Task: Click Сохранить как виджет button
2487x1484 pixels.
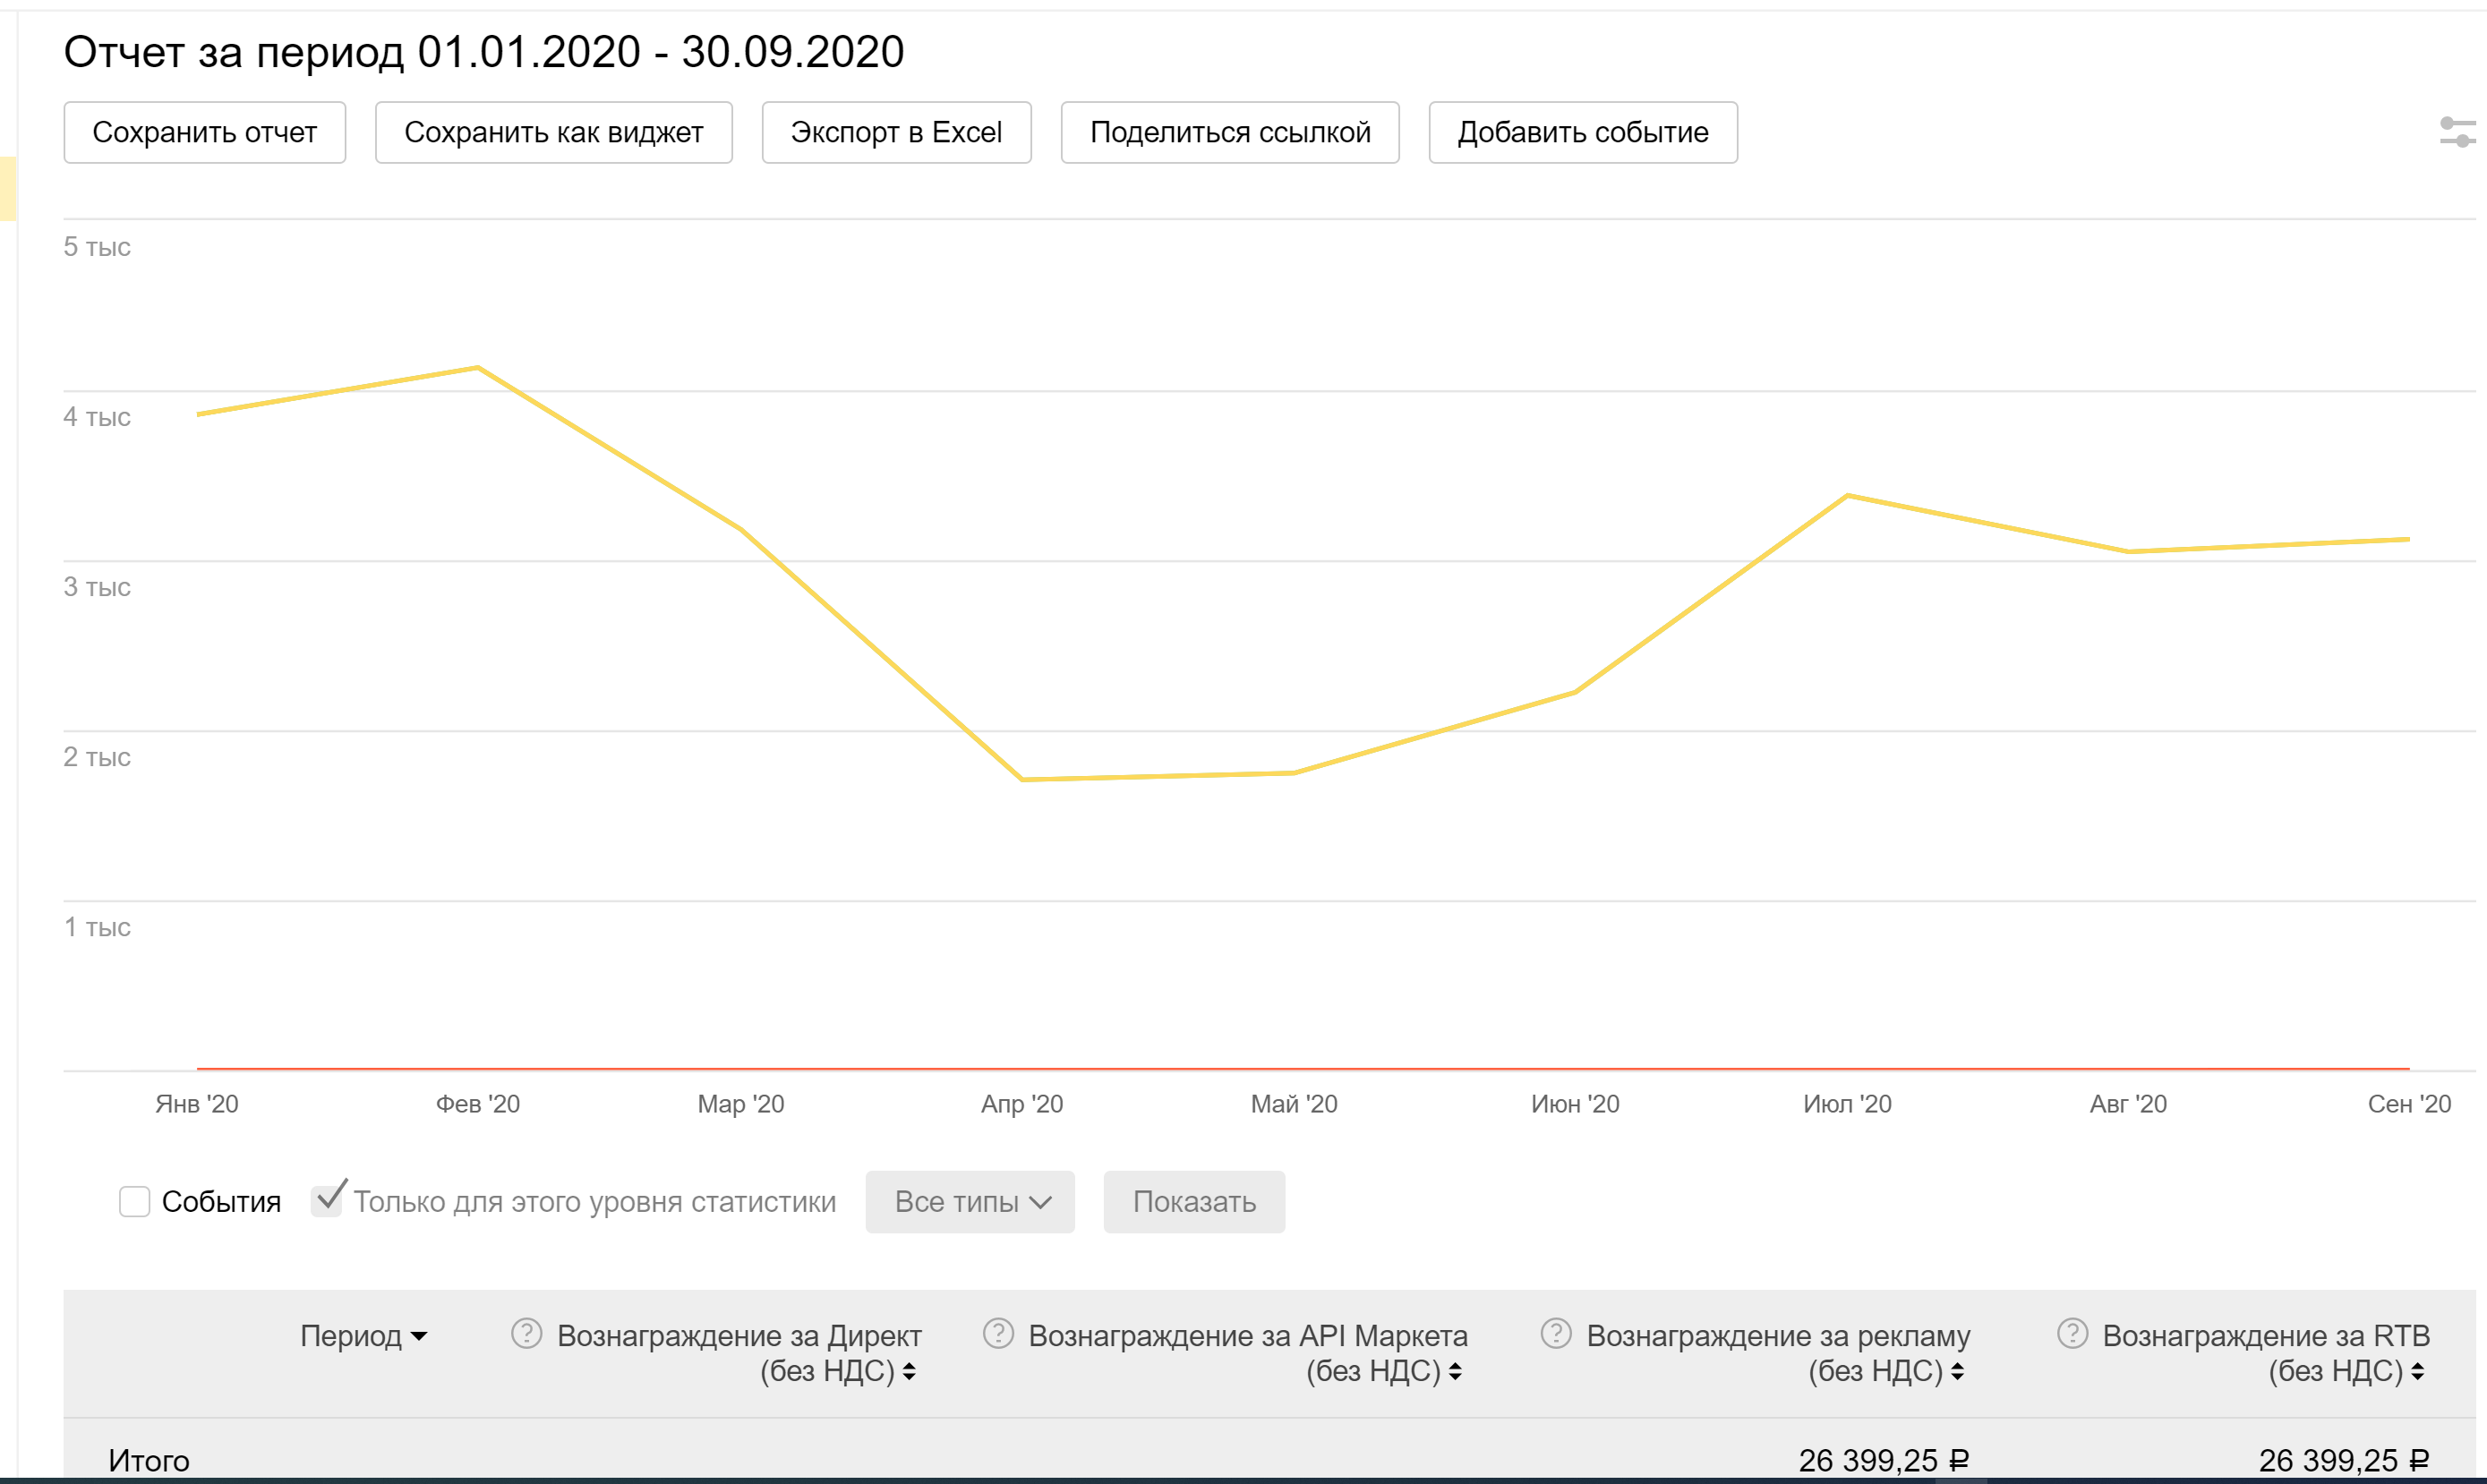Action: 553,132
